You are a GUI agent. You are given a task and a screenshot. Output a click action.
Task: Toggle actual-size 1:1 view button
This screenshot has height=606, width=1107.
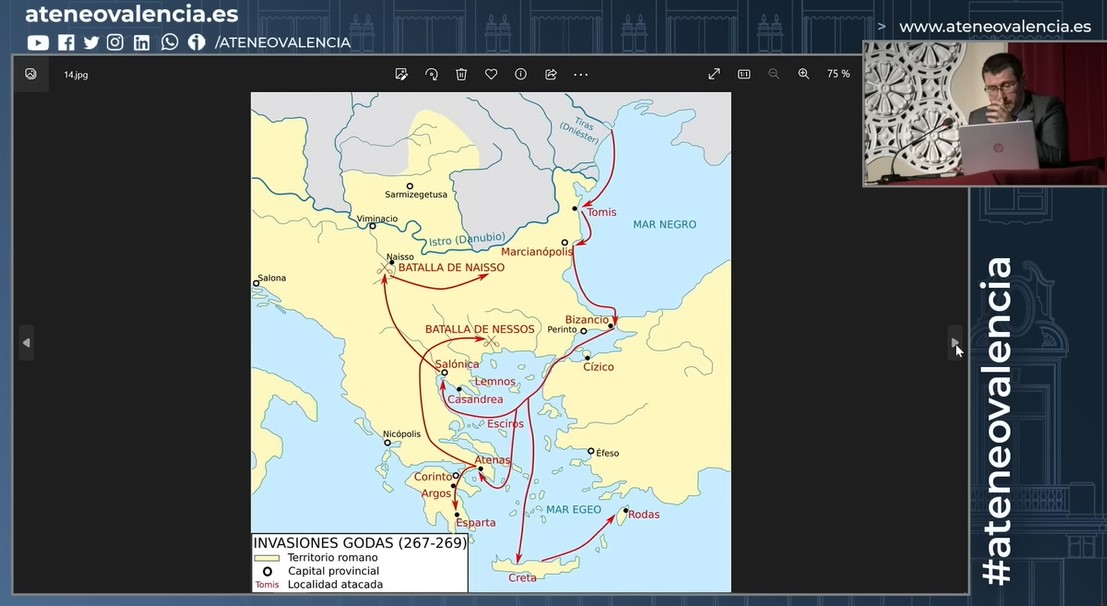[x=744, y=74]
